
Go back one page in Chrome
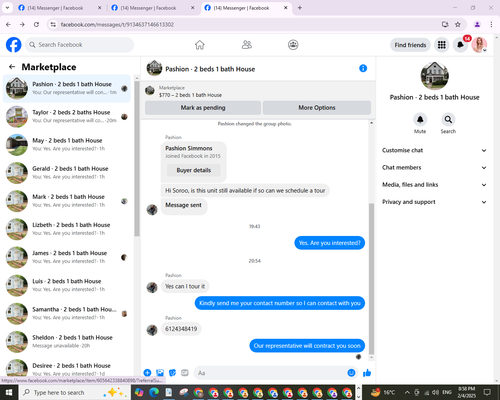click(x=8, y=24)
